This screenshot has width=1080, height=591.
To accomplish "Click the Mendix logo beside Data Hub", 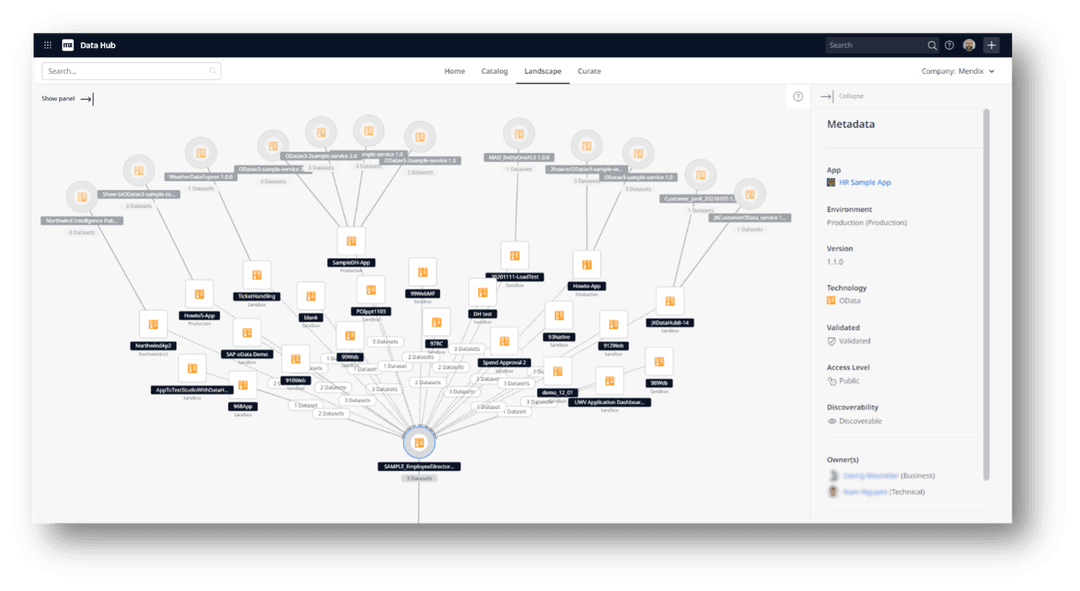I will pos(68,45).
